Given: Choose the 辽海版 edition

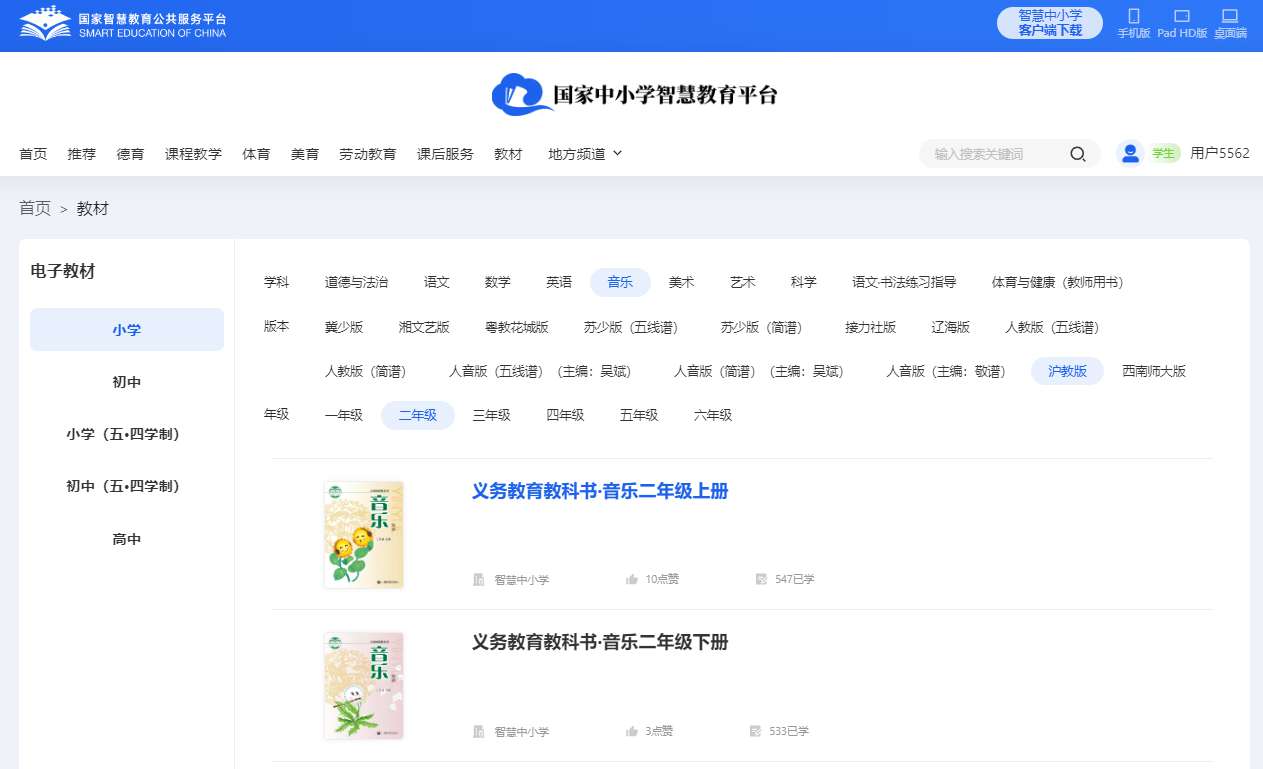Looking at the screenshot, I should click(951, 327).
